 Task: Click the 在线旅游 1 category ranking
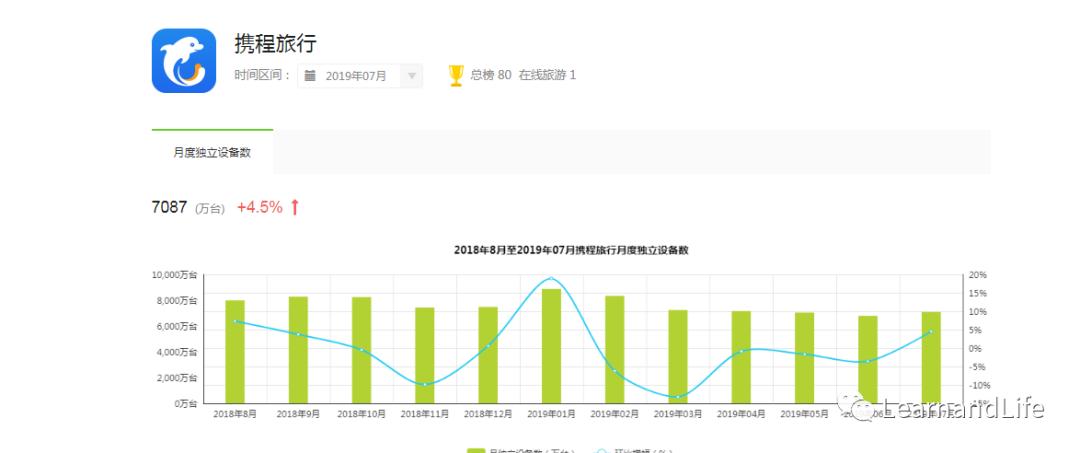(x=547, y=75)
